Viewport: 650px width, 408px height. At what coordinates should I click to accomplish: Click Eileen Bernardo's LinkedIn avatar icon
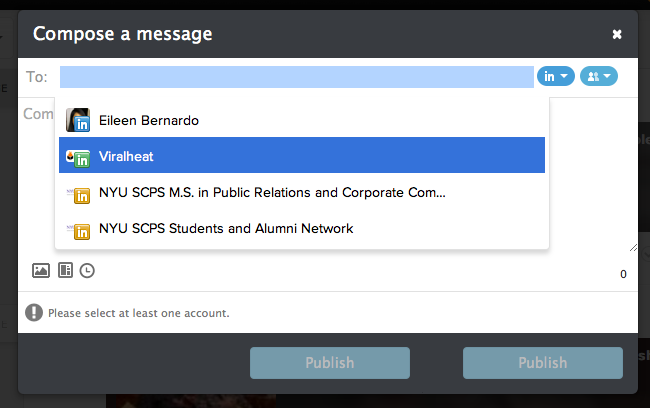[x=79, y=120]
